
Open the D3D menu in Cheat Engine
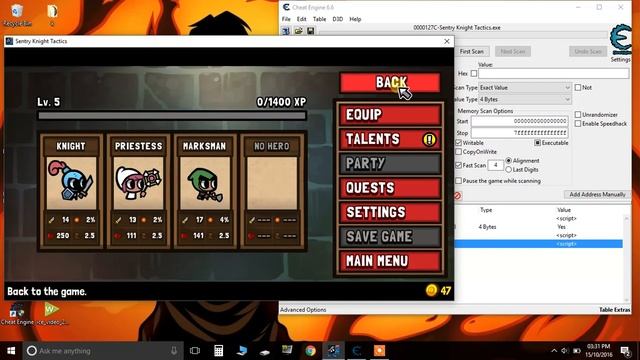(x=338, y=19)
